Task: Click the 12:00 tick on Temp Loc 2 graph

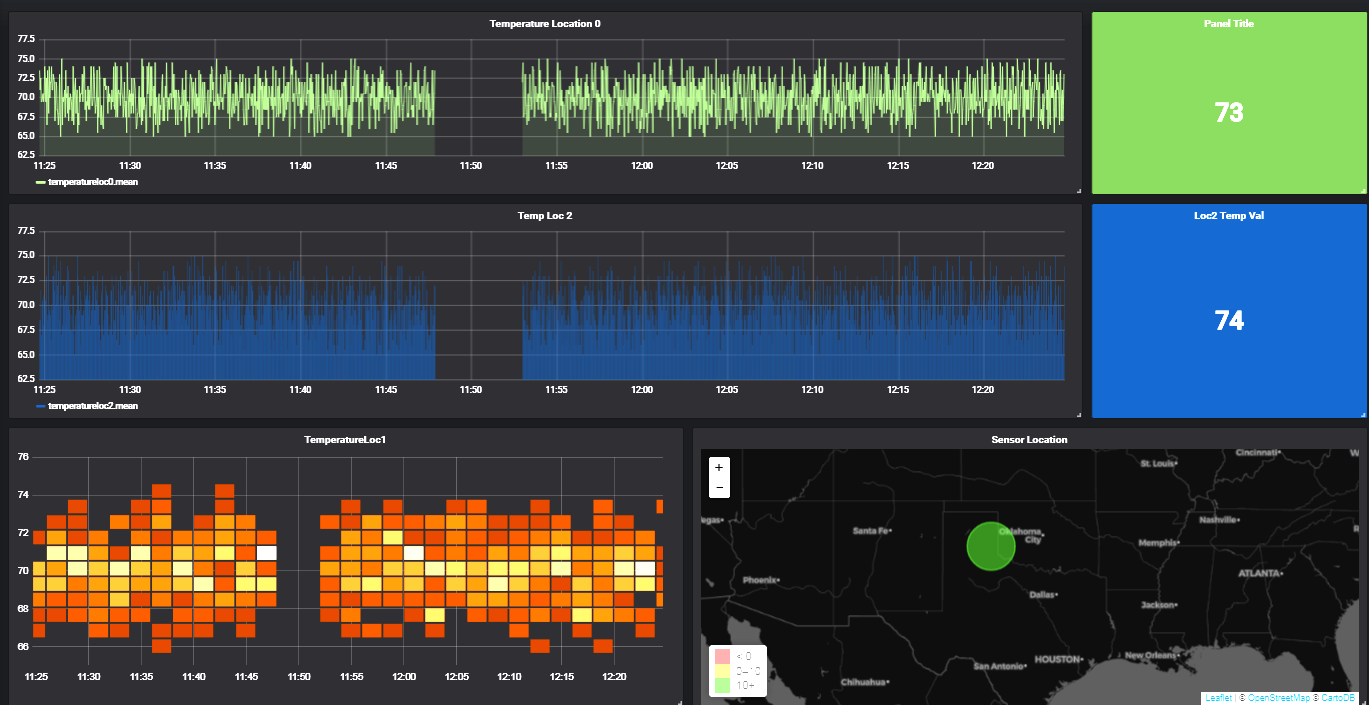Action: point(642,390)
